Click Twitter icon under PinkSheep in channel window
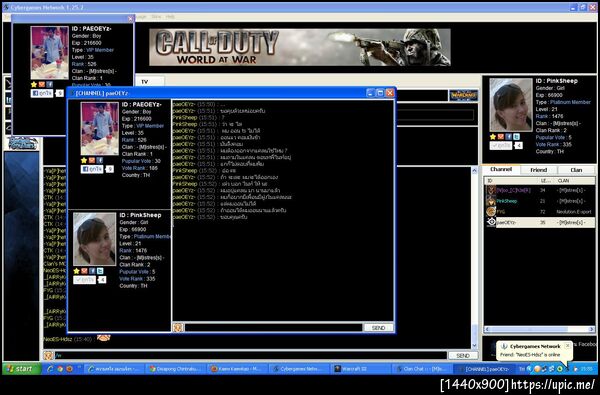Screen dimensions: 600x395 pyautogui.click(x=100, y=271)
